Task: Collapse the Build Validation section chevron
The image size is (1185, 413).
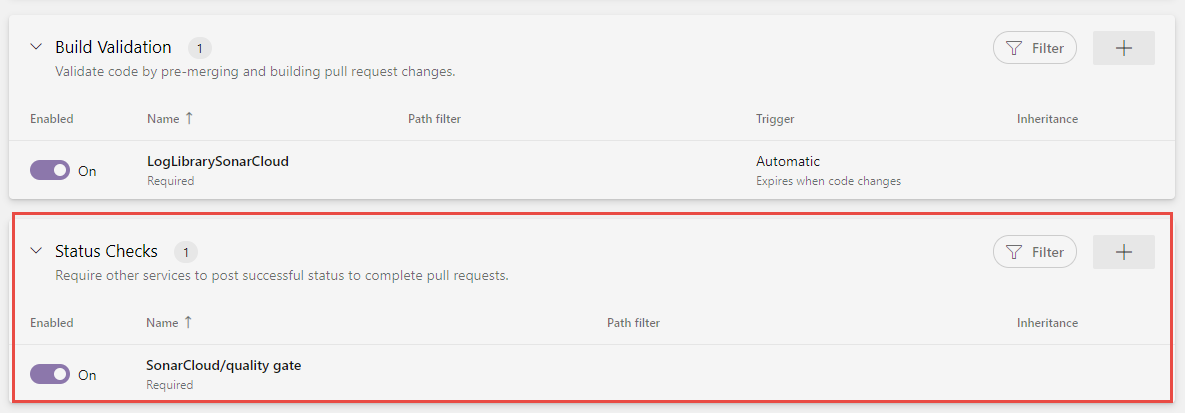Action: (x=36, y=47)
